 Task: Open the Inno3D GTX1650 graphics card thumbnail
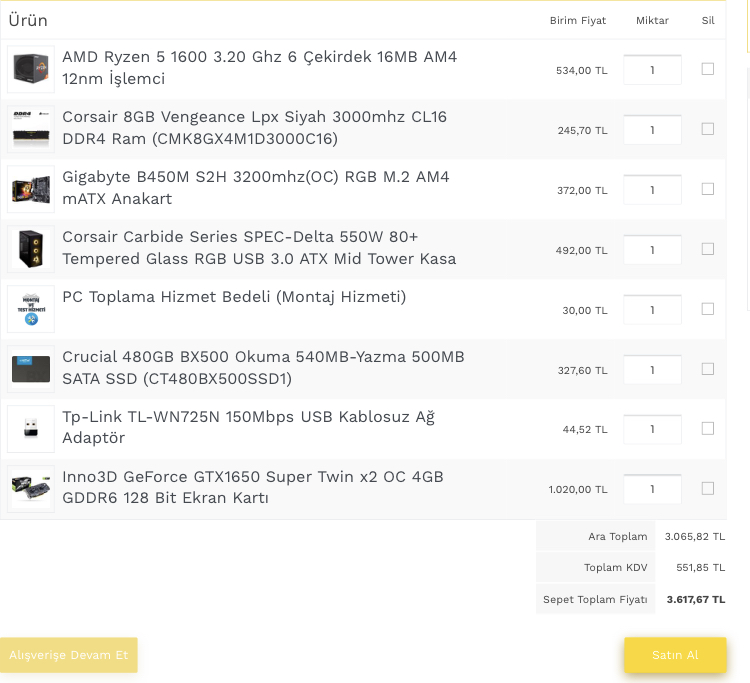[x=31, y=489]
